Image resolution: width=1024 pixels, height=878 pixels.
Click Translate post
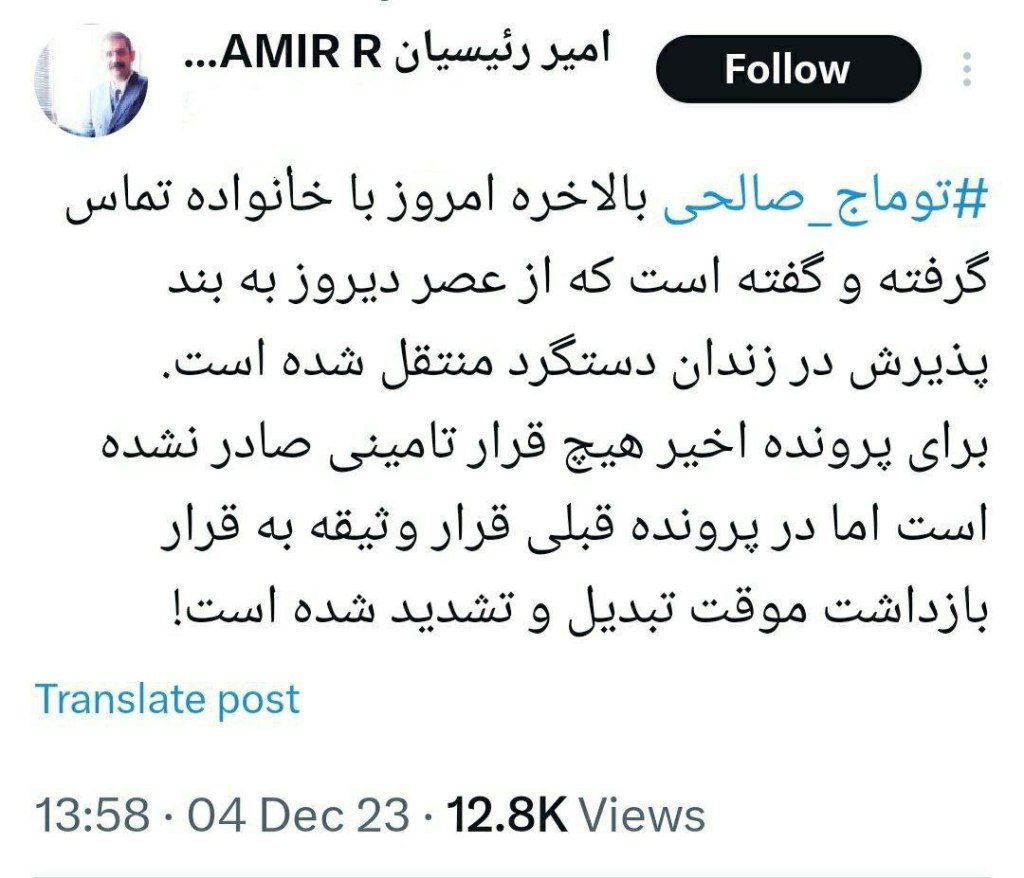[167, 701]
